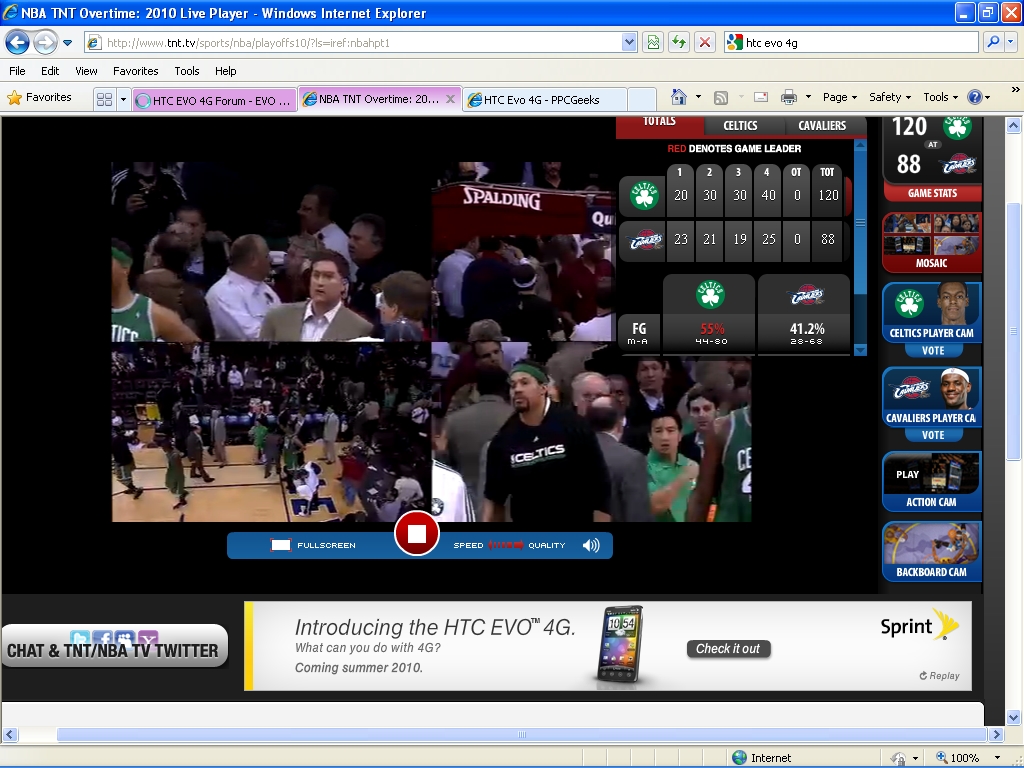Click Check it out on HTC ad
The image size is (1024, 768).
(x=728, y=649)
